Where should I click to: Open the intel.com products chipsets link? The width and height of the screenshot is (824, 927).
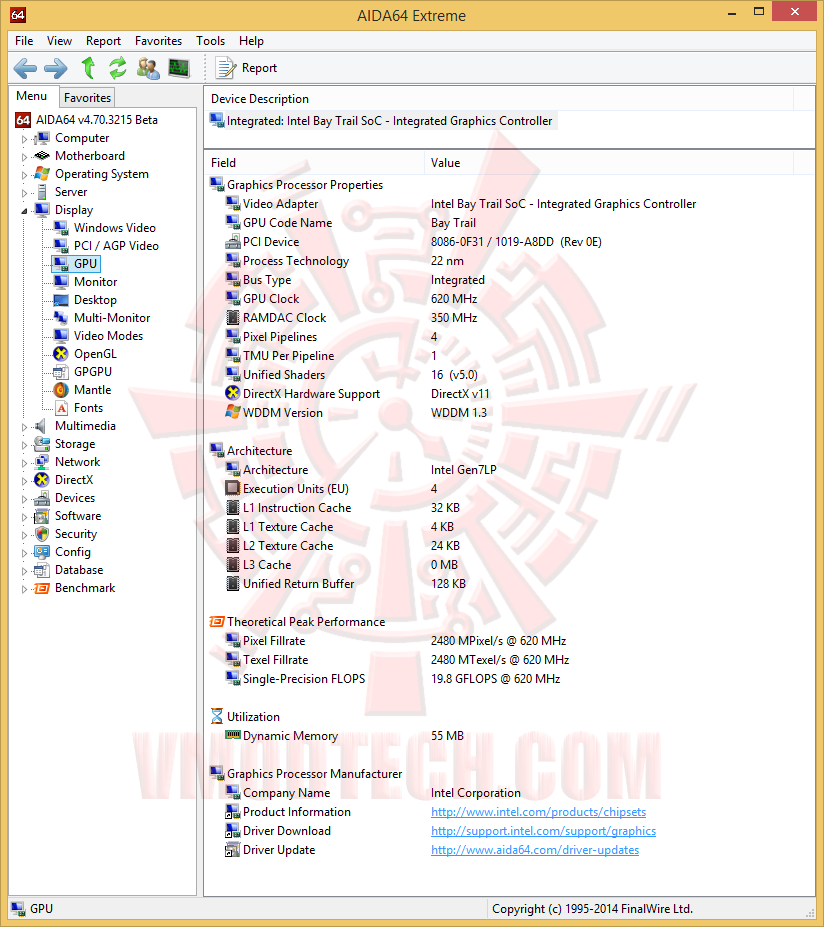[538, 812]
